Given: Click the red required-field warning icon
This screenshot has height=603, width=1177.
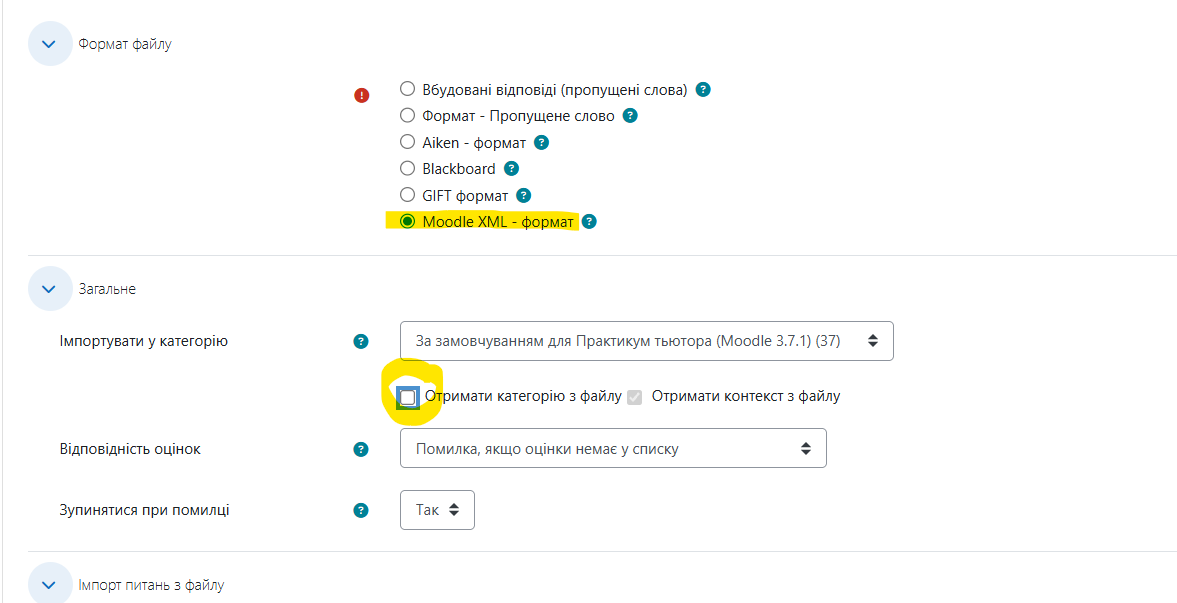Looking at the screenshot, I should 362,95.
